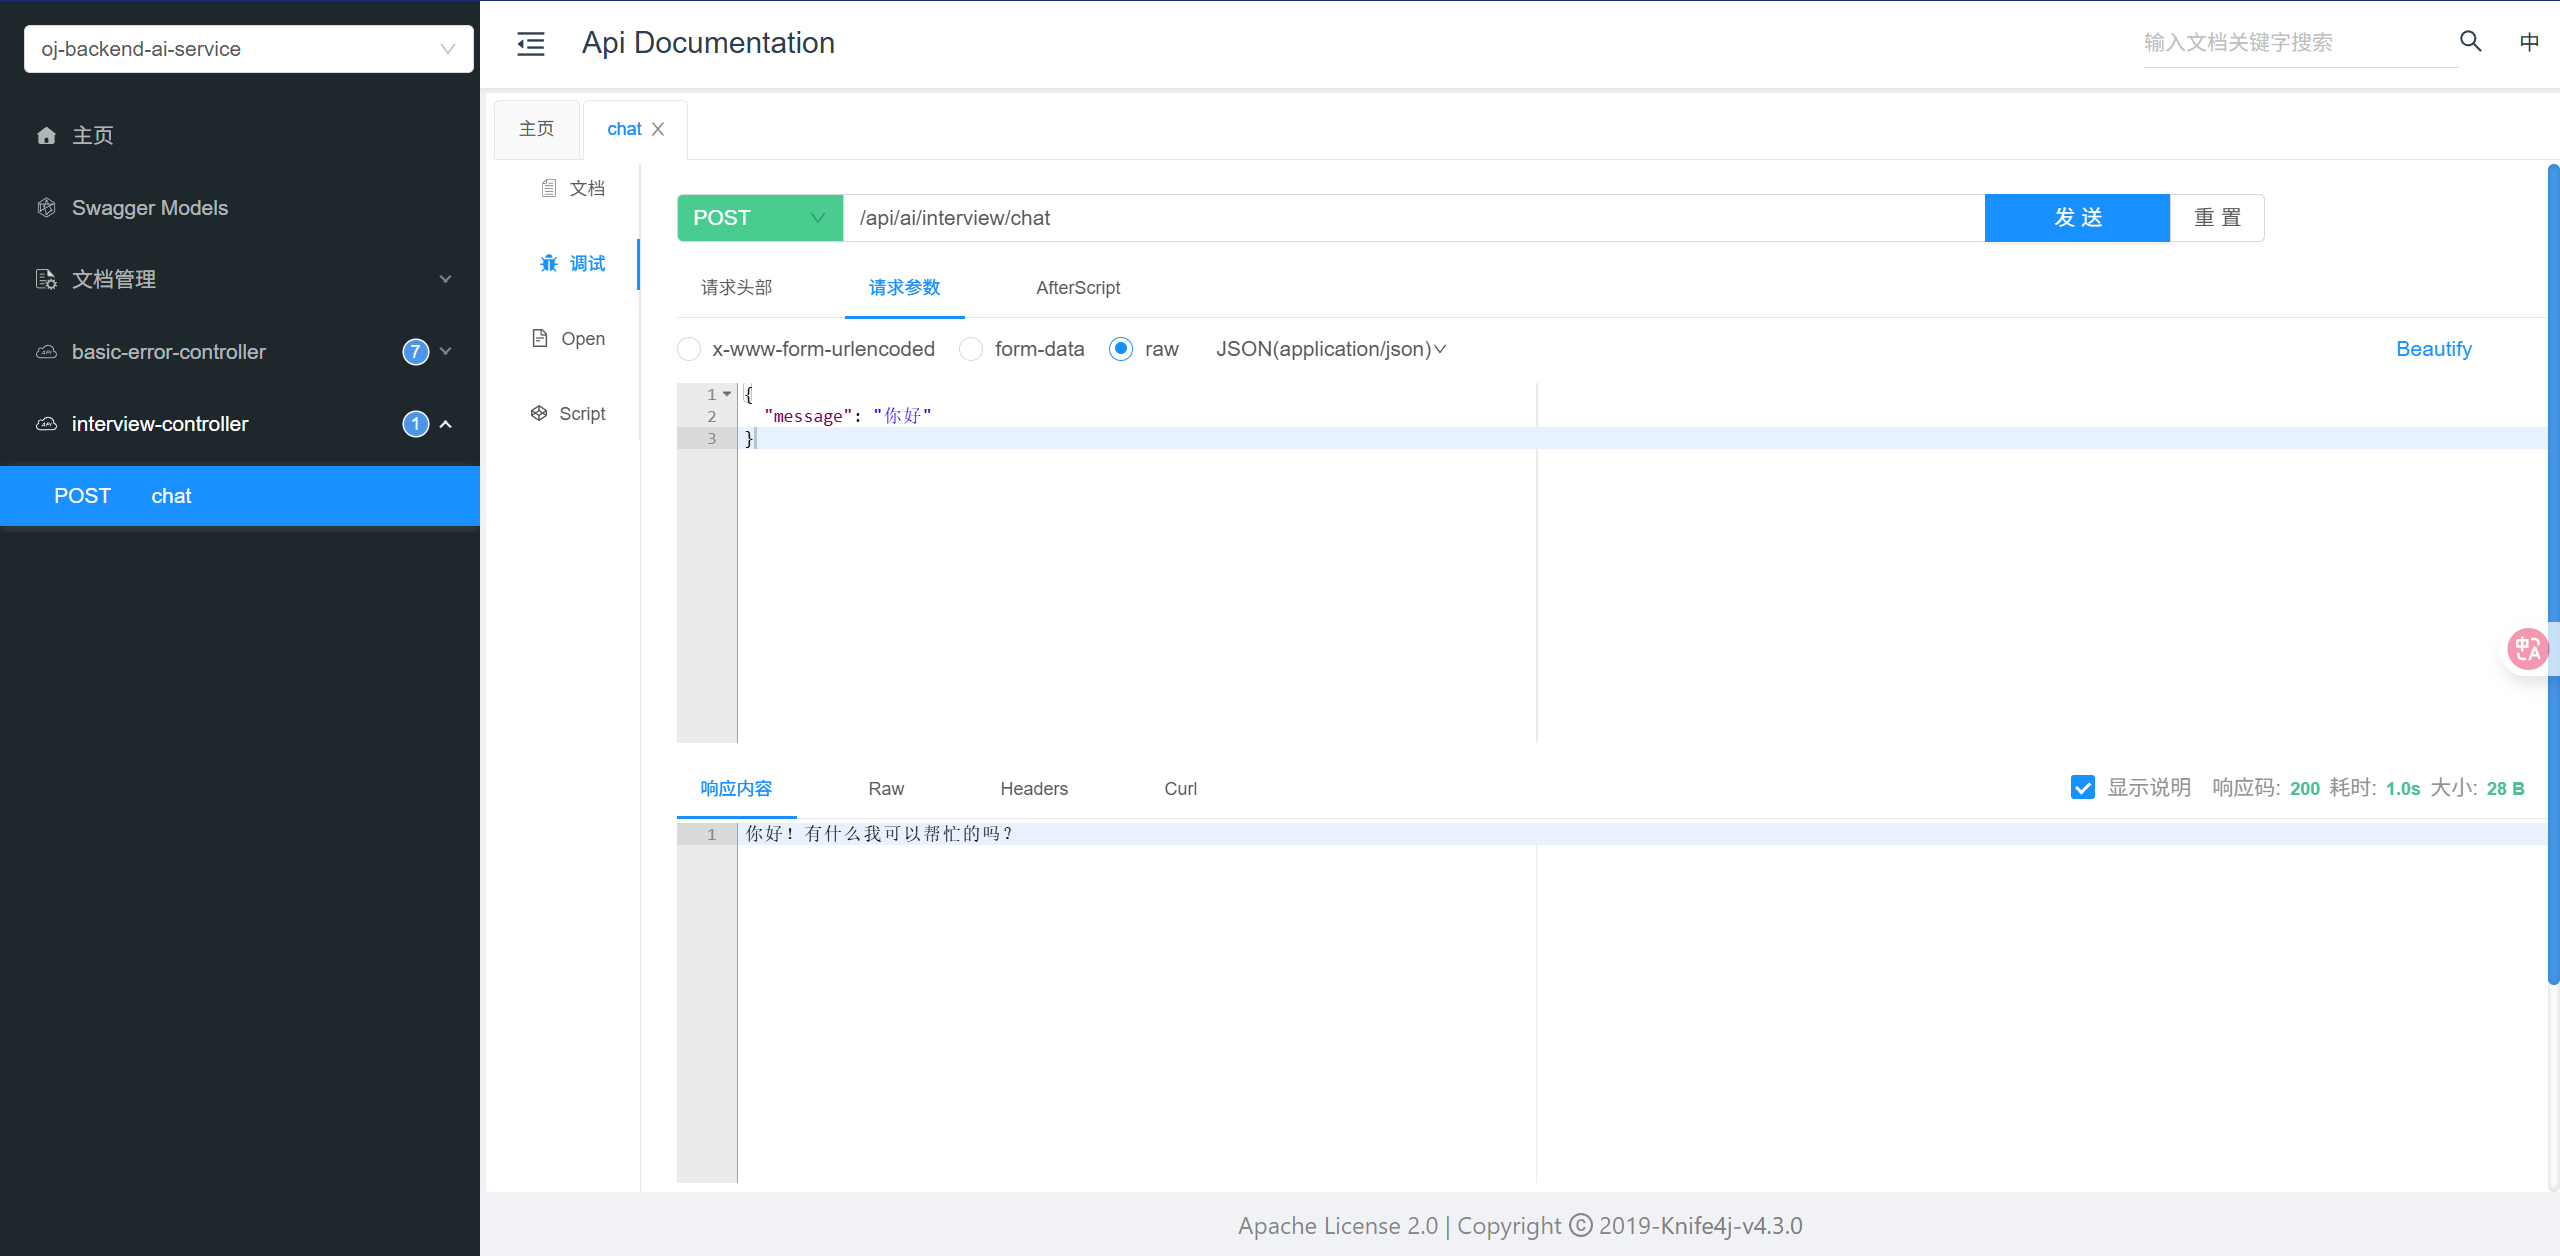Open the oj-backend-ai-service dropdown
2560x1256 pixels.
pyautogui.click(x=248, y=49)
